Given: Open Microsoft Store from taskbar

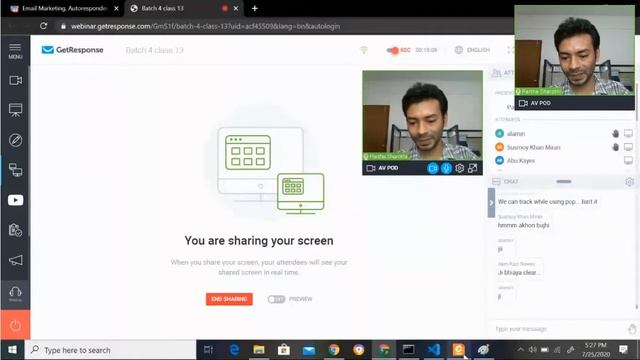Looking at the screenshot, I should 284,350.
